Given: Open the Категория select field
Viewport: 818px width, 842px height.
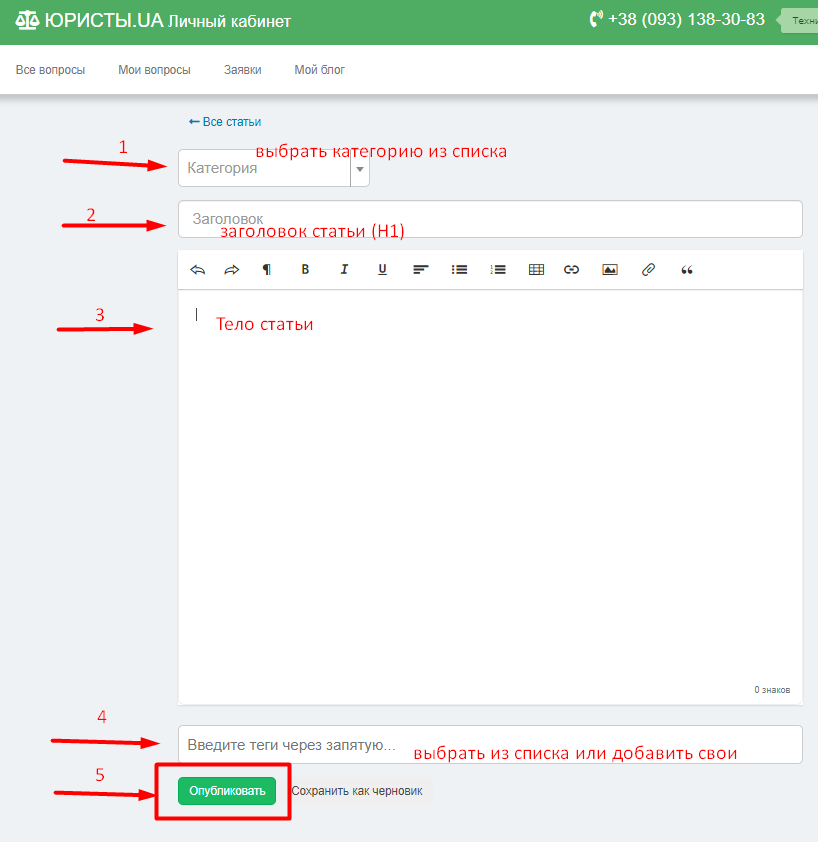Looking at the screenshot, I should tap(274, 168).
